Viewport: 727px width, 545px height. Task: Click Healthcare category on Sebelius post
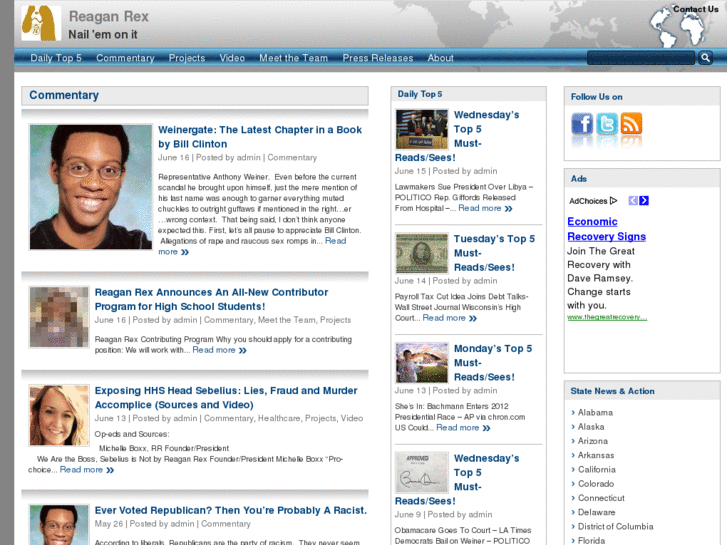click(279, 418)
